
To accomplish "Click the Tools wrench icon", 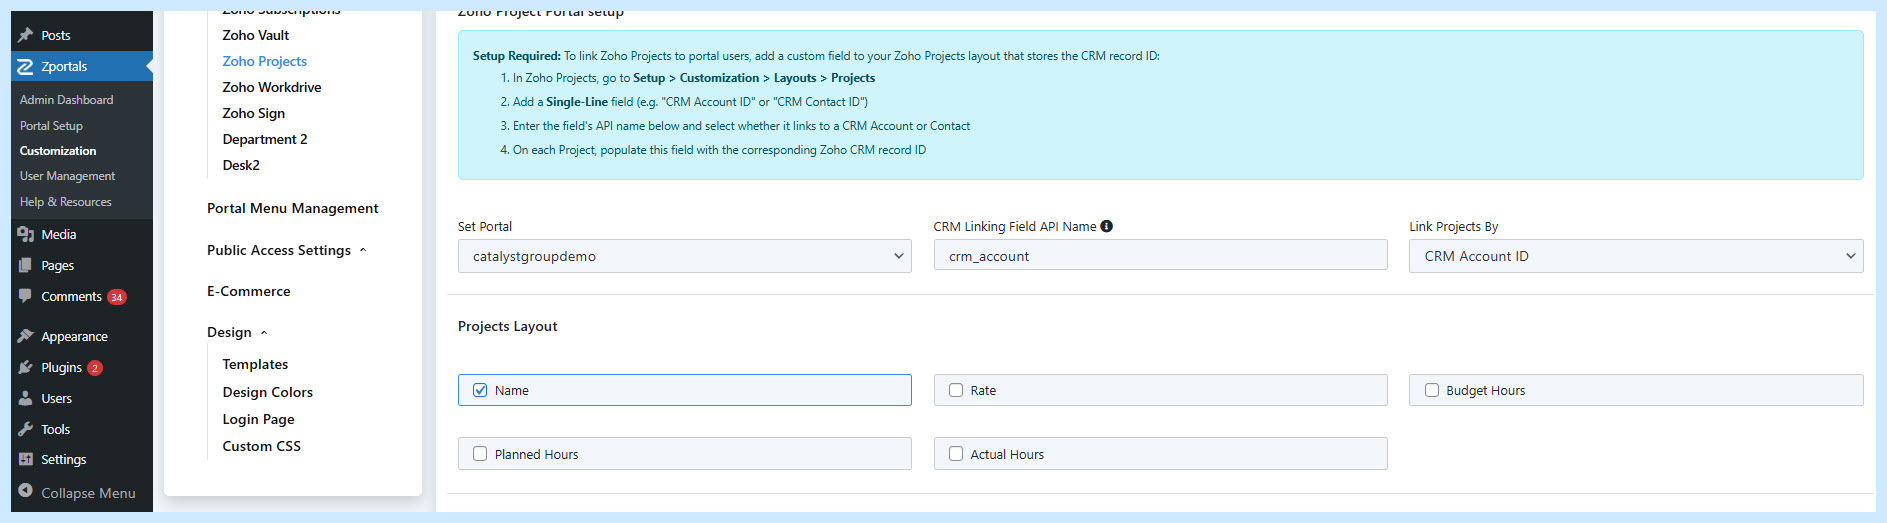I will click(26, 429).
